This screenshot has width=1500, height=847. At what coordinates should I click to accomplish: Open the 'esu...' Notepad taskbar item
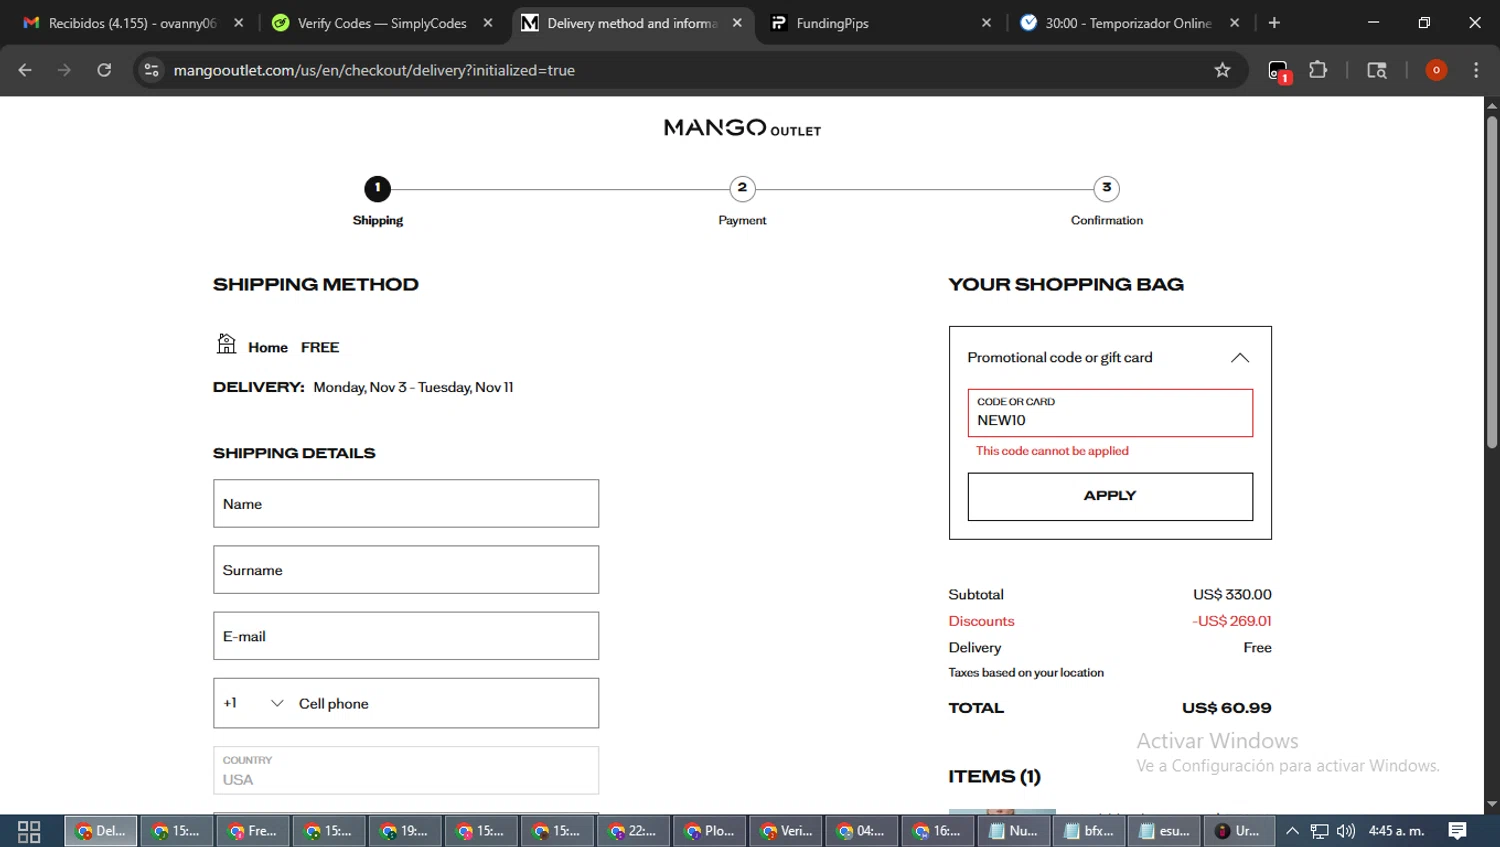coord(1165,831)
